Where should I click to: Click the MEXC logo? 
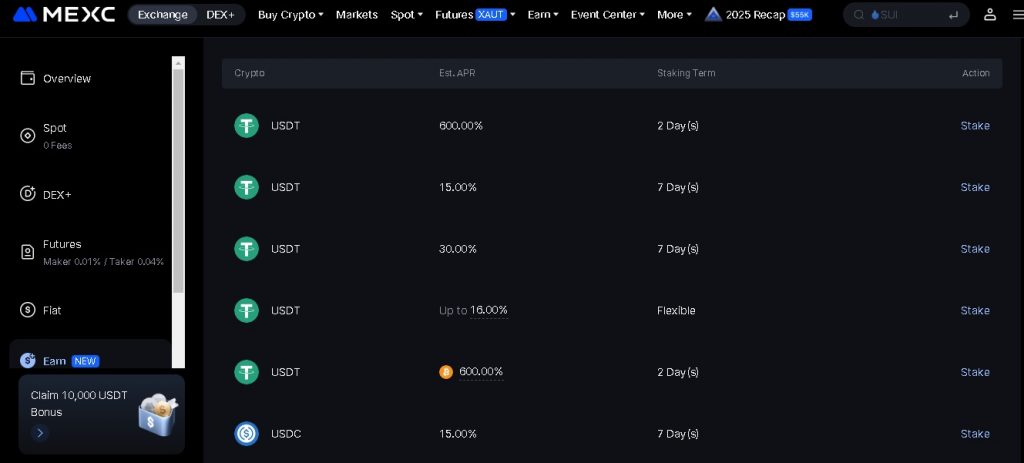coord(64,14)
